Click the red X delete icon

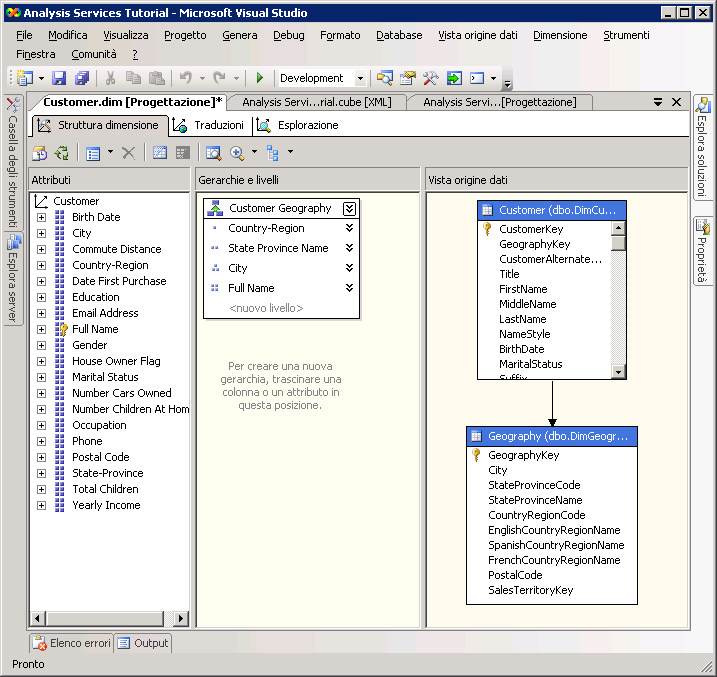pos(128,153)
